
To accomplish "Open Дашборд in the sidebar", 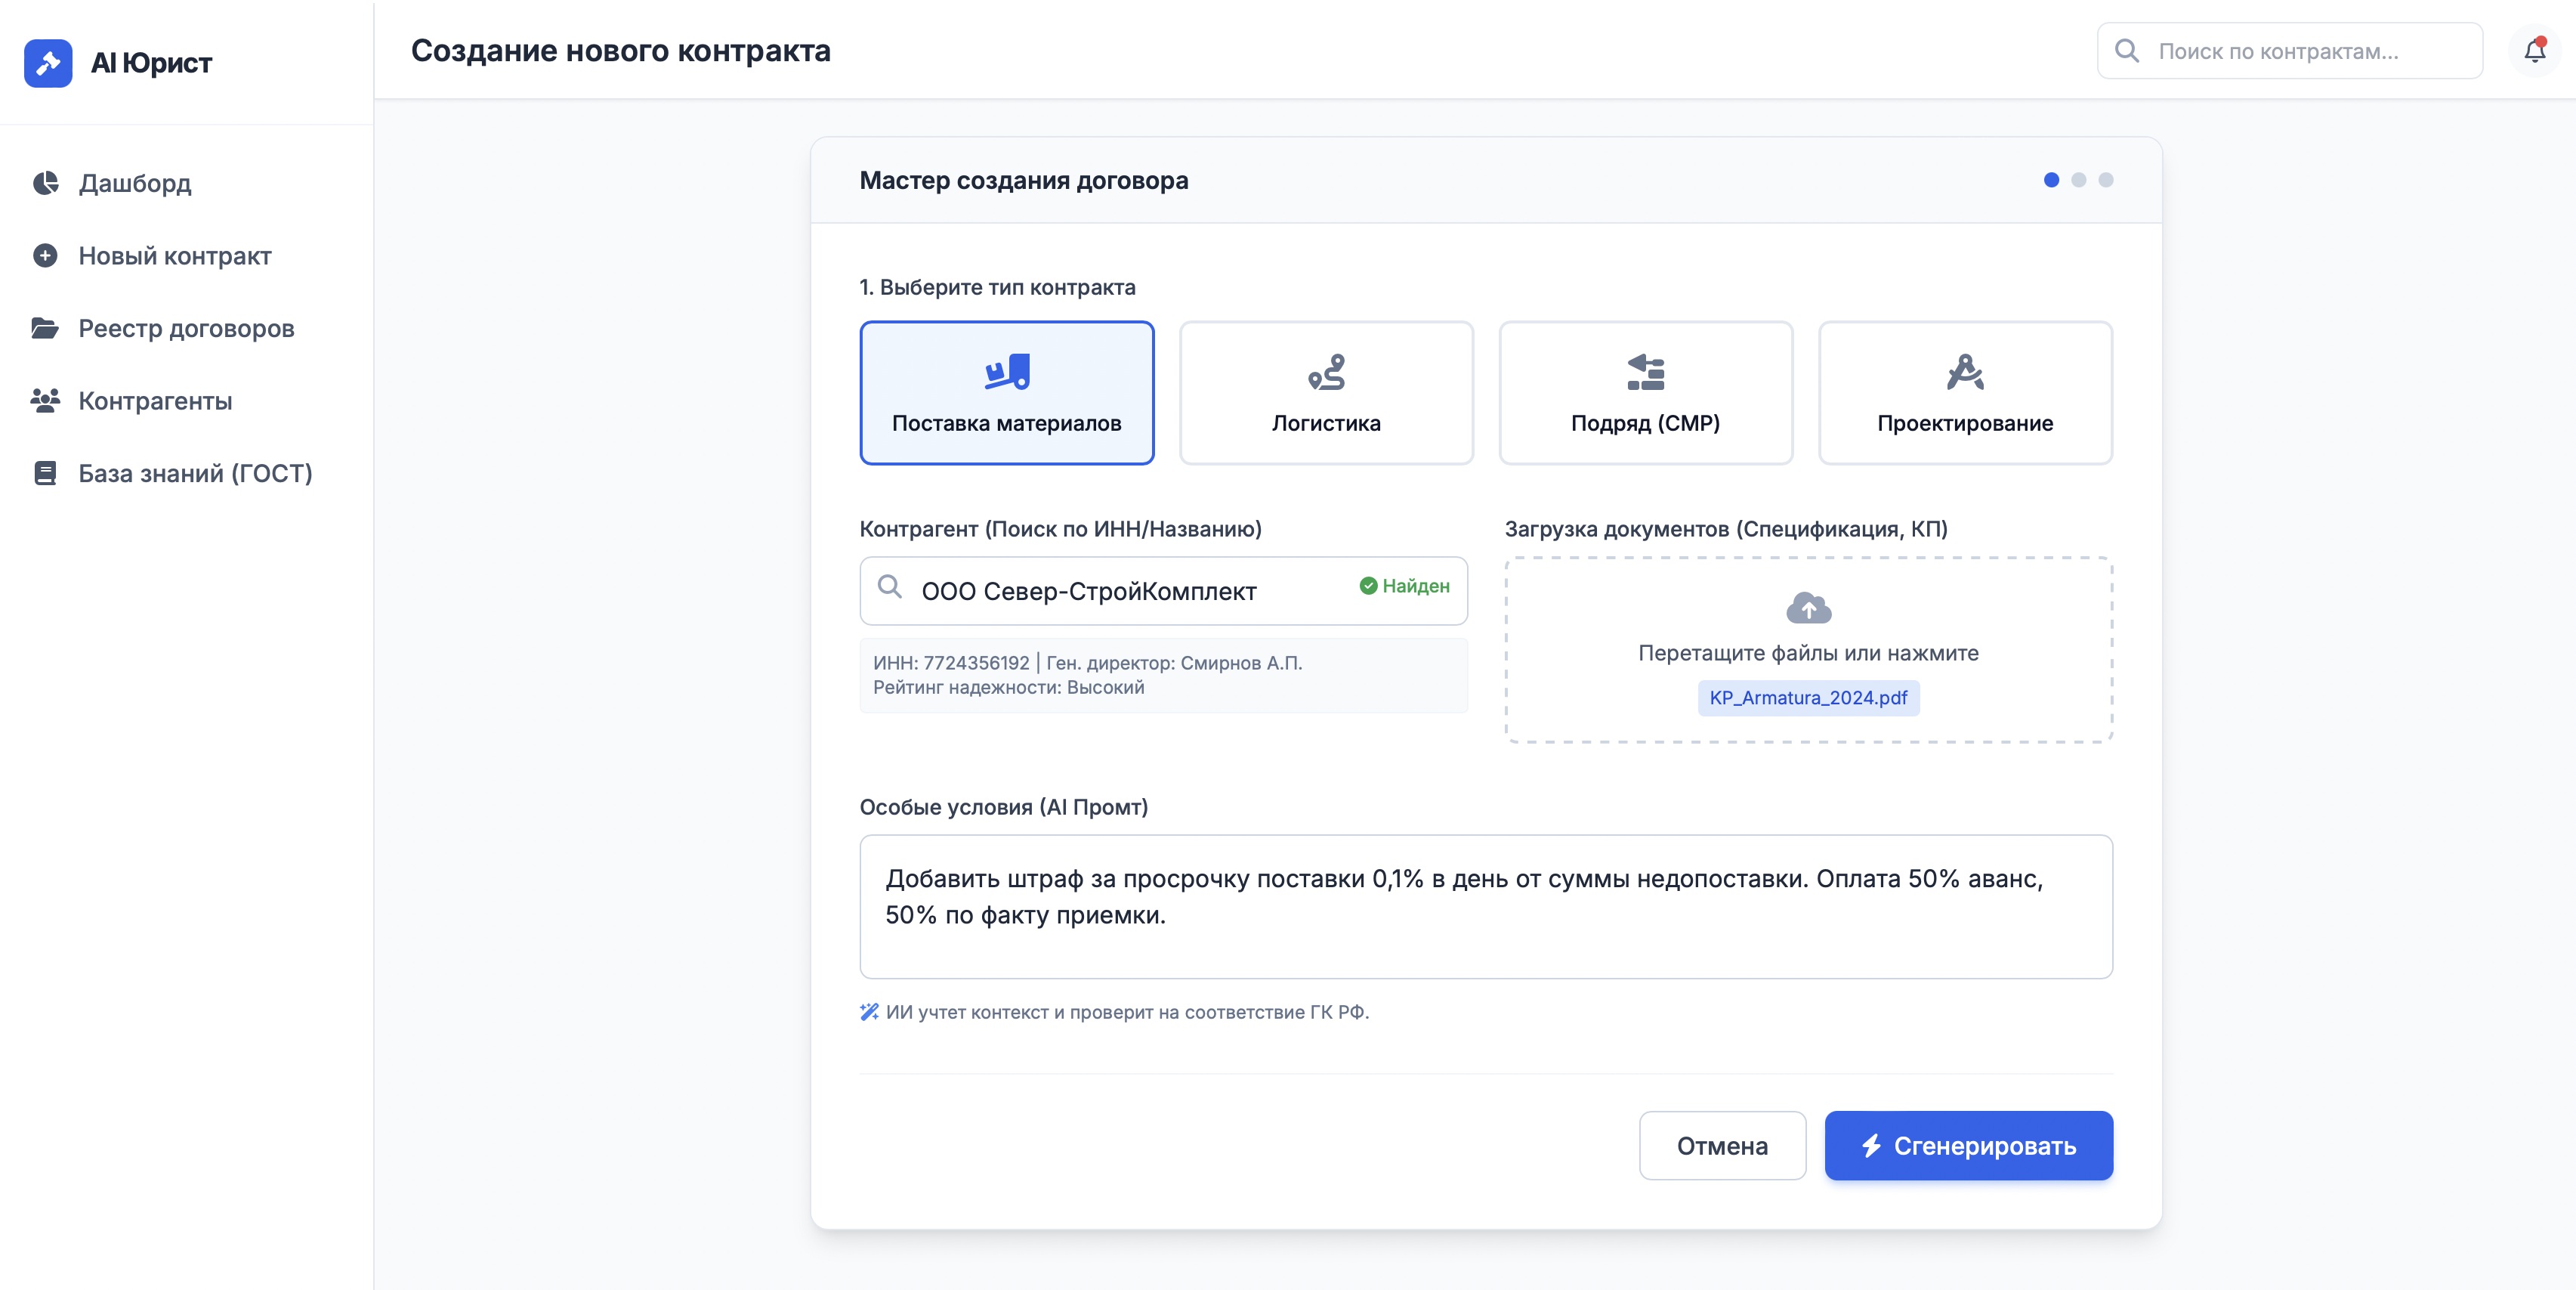I will (x=187, y=183).
